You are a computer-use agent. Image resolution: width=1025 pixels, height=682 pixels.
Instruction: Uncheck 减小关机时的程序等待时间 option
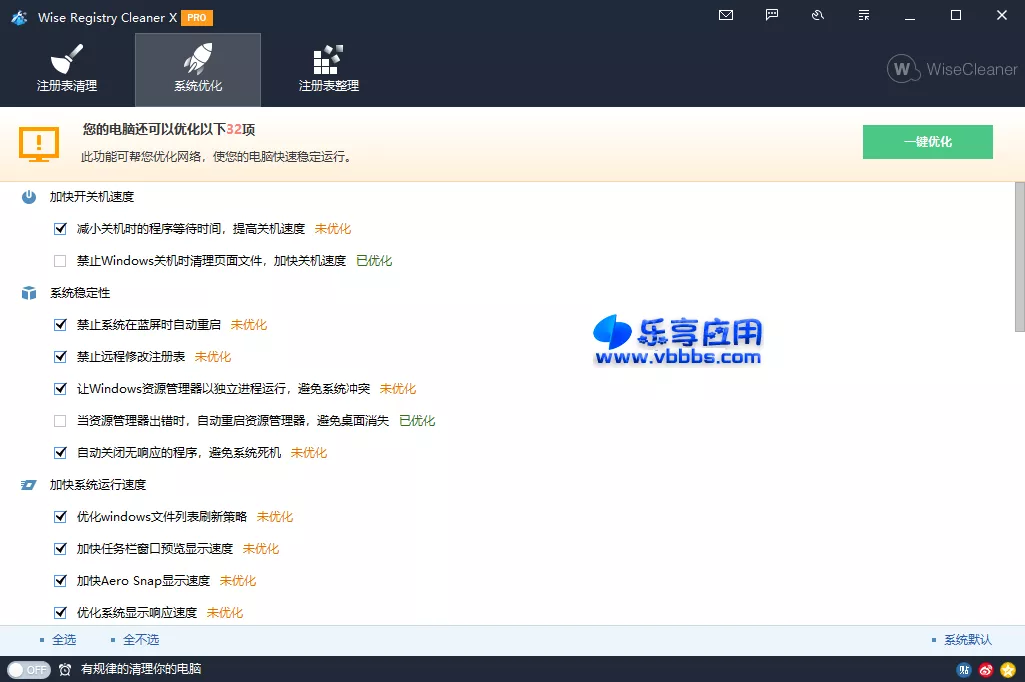click(x=60, y=228)
